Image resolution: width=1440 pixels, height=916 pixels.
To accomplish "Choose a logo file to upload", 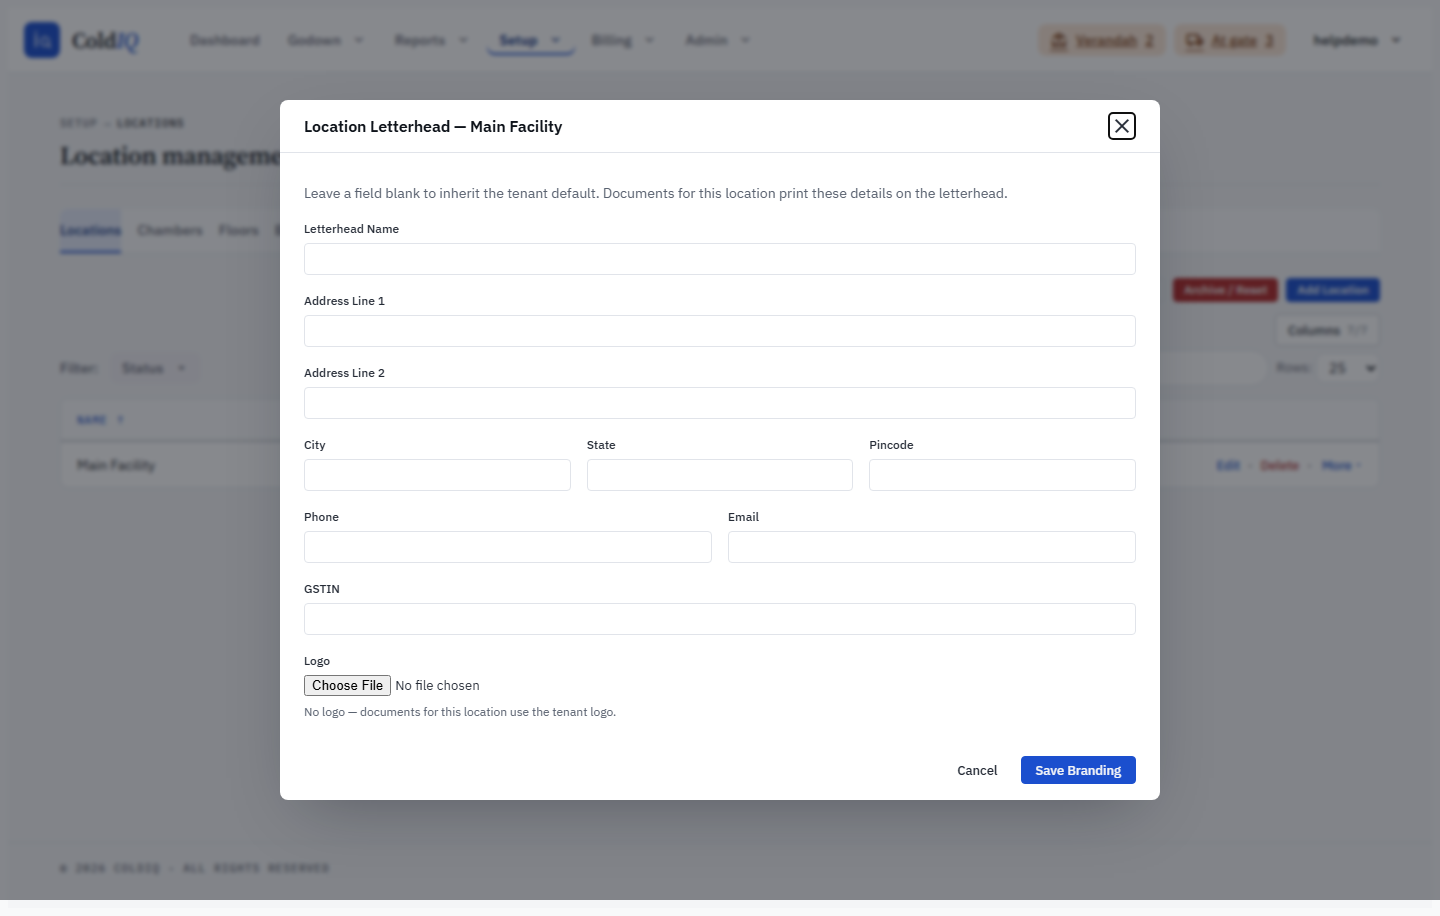I will coord(347,685).
